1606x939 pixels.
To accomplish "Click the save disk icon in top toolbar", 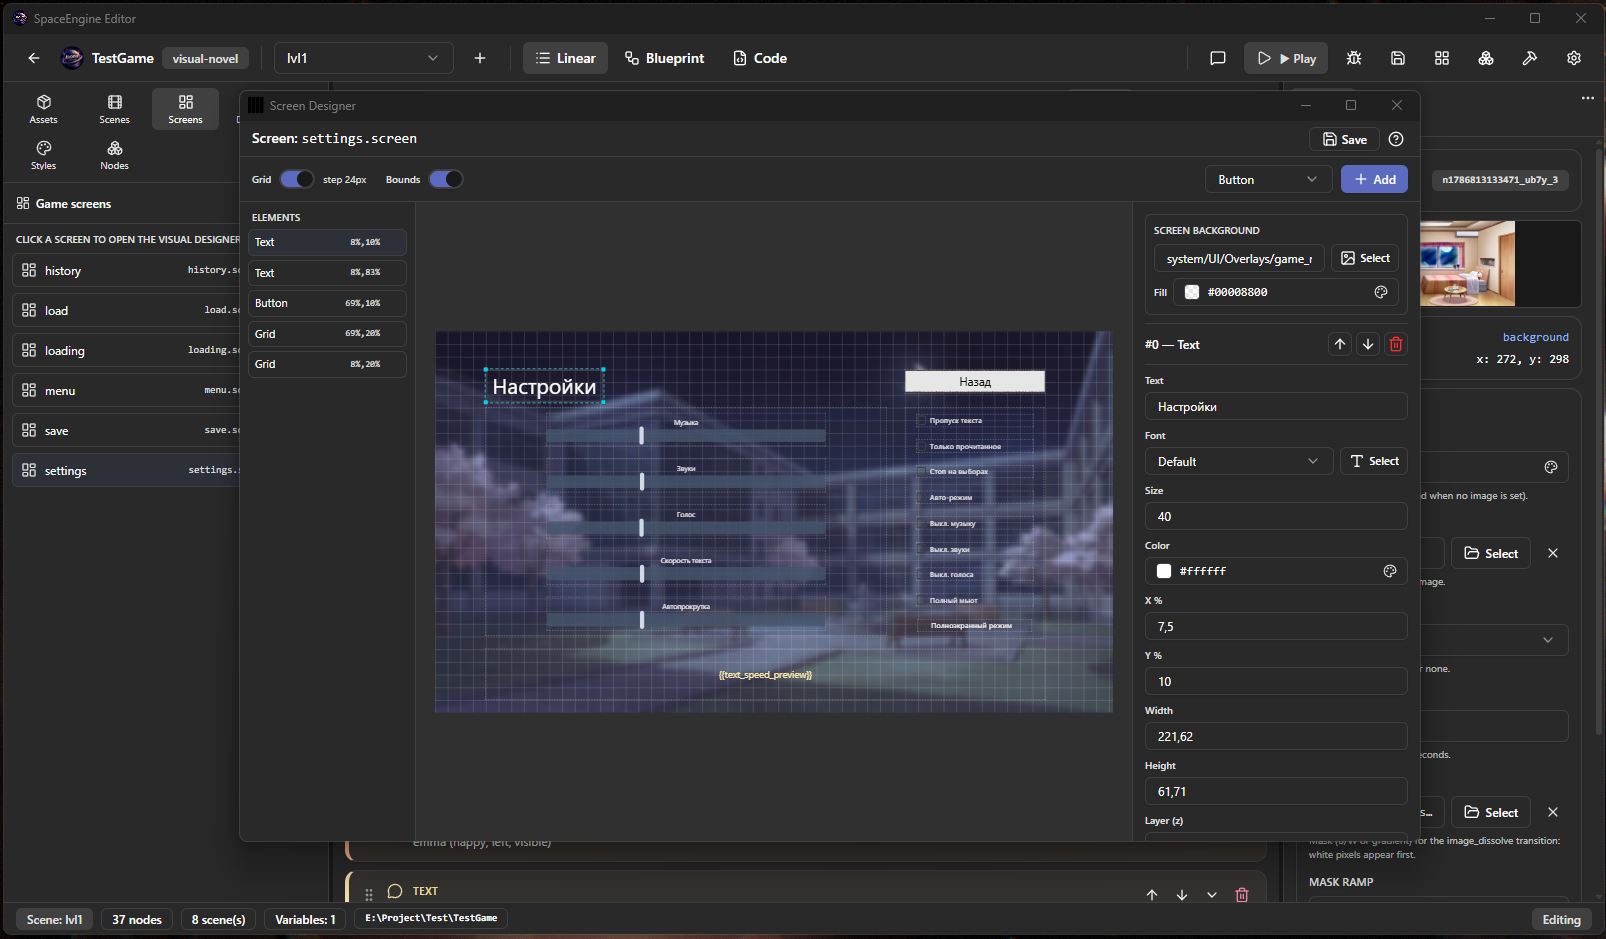I will pyautogui.click(x=1398, y=58).
